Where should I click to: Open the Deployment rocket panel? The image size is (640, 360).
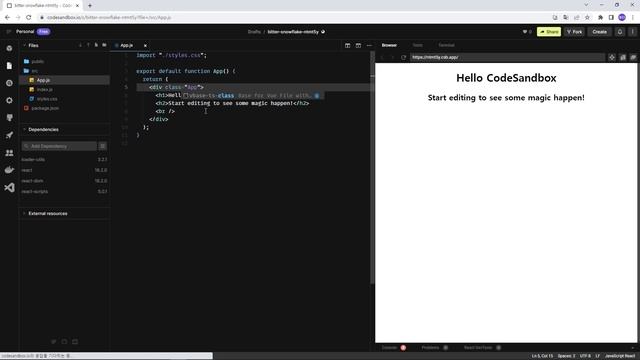point(9,135)
